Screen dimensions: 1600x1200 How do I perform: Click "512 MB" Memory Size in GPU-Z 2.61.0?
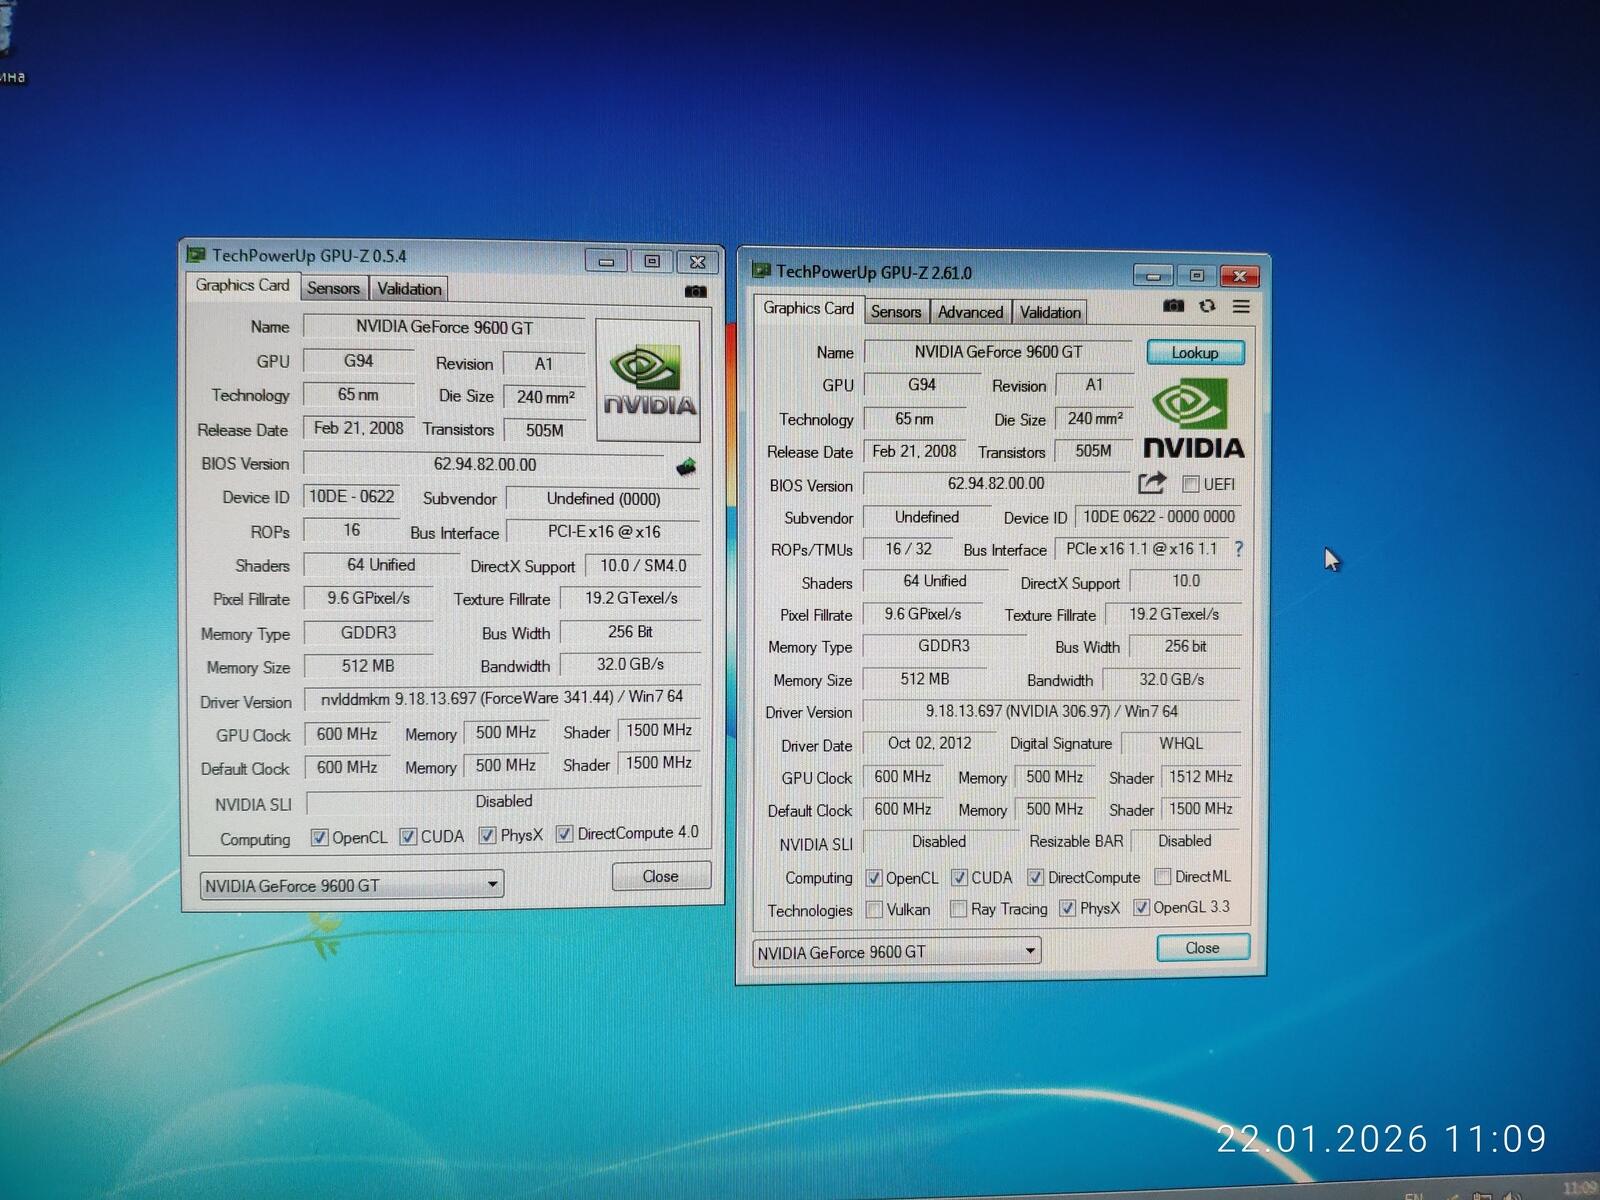925,679
